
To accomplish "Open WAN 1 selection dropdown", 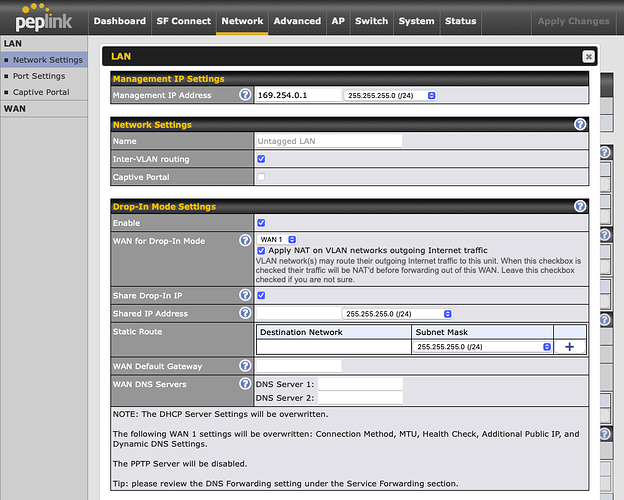I will [277, 239].
